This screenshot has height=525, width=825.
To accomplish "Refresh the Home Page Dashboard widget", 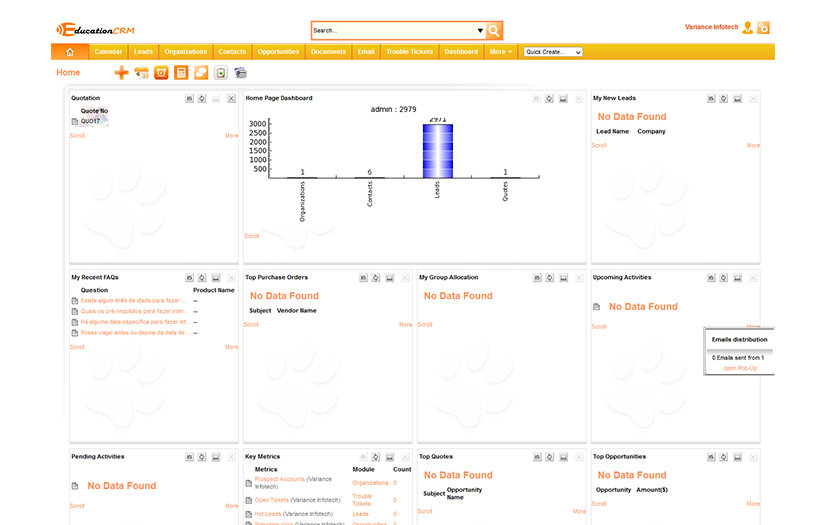I will click(x=549, y=98).
